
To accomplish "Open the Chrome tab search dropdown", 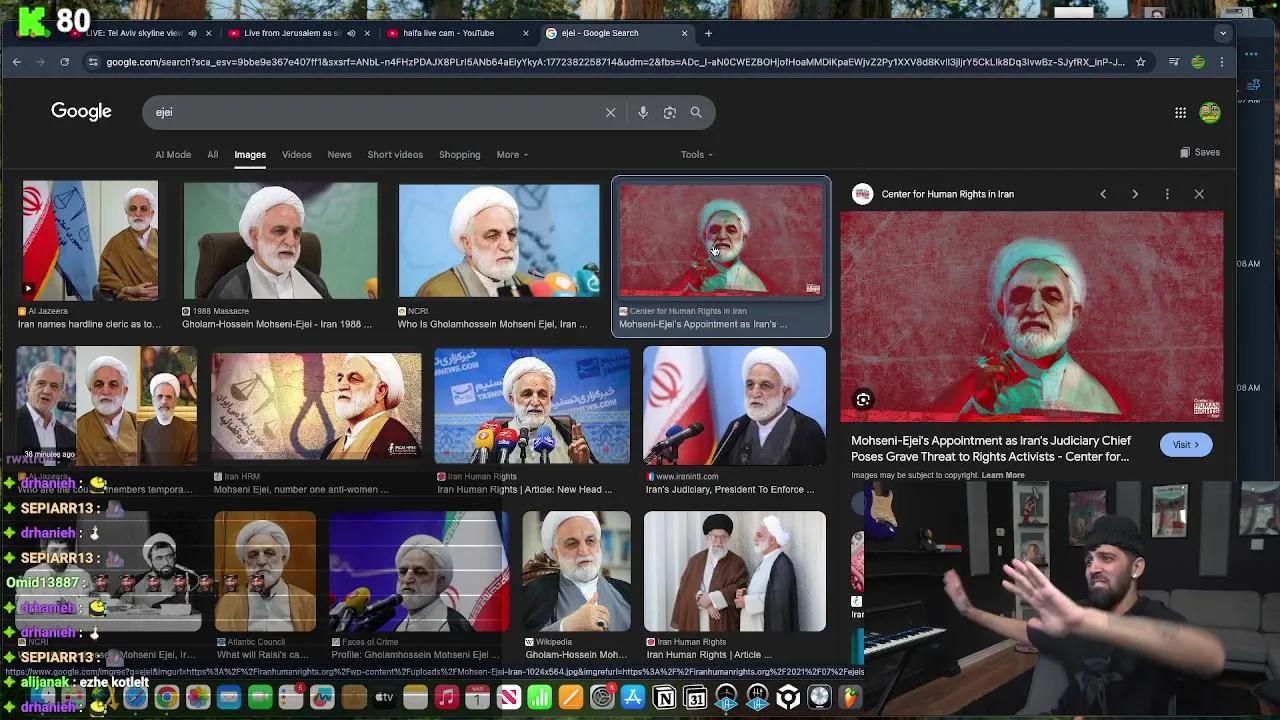I will coord(1222,33).
